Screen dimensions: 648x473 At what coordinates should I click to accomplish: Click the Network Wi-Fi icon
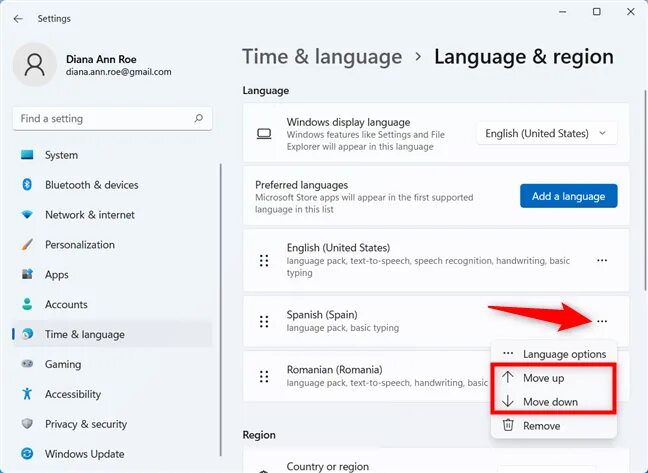27,215
